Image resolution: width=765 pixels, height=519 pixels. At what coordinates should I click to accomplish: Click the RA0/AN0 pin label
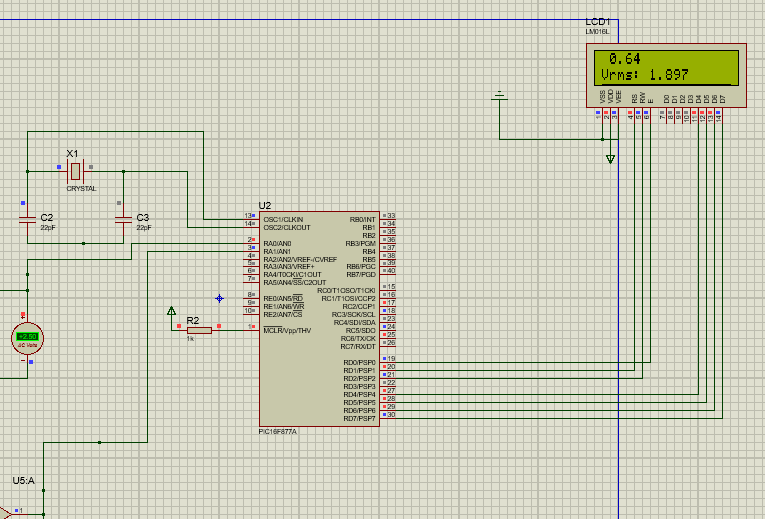click(x=277, y=243)
